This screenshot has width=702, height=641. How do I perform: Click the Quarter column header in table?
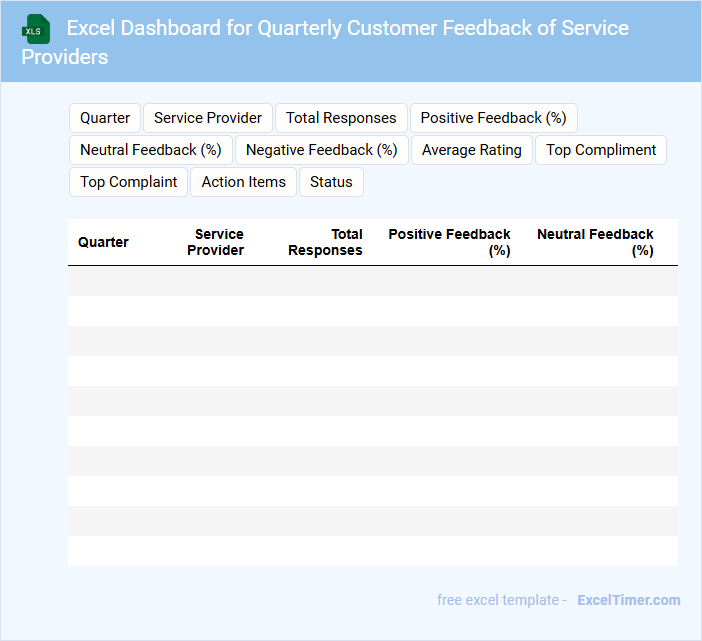(103, 242)
